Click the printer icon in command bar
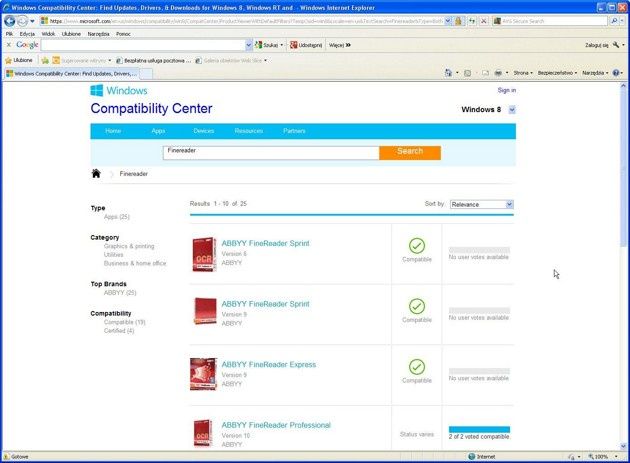The height and width of the screenshot is (463, 630). (498, 73)
